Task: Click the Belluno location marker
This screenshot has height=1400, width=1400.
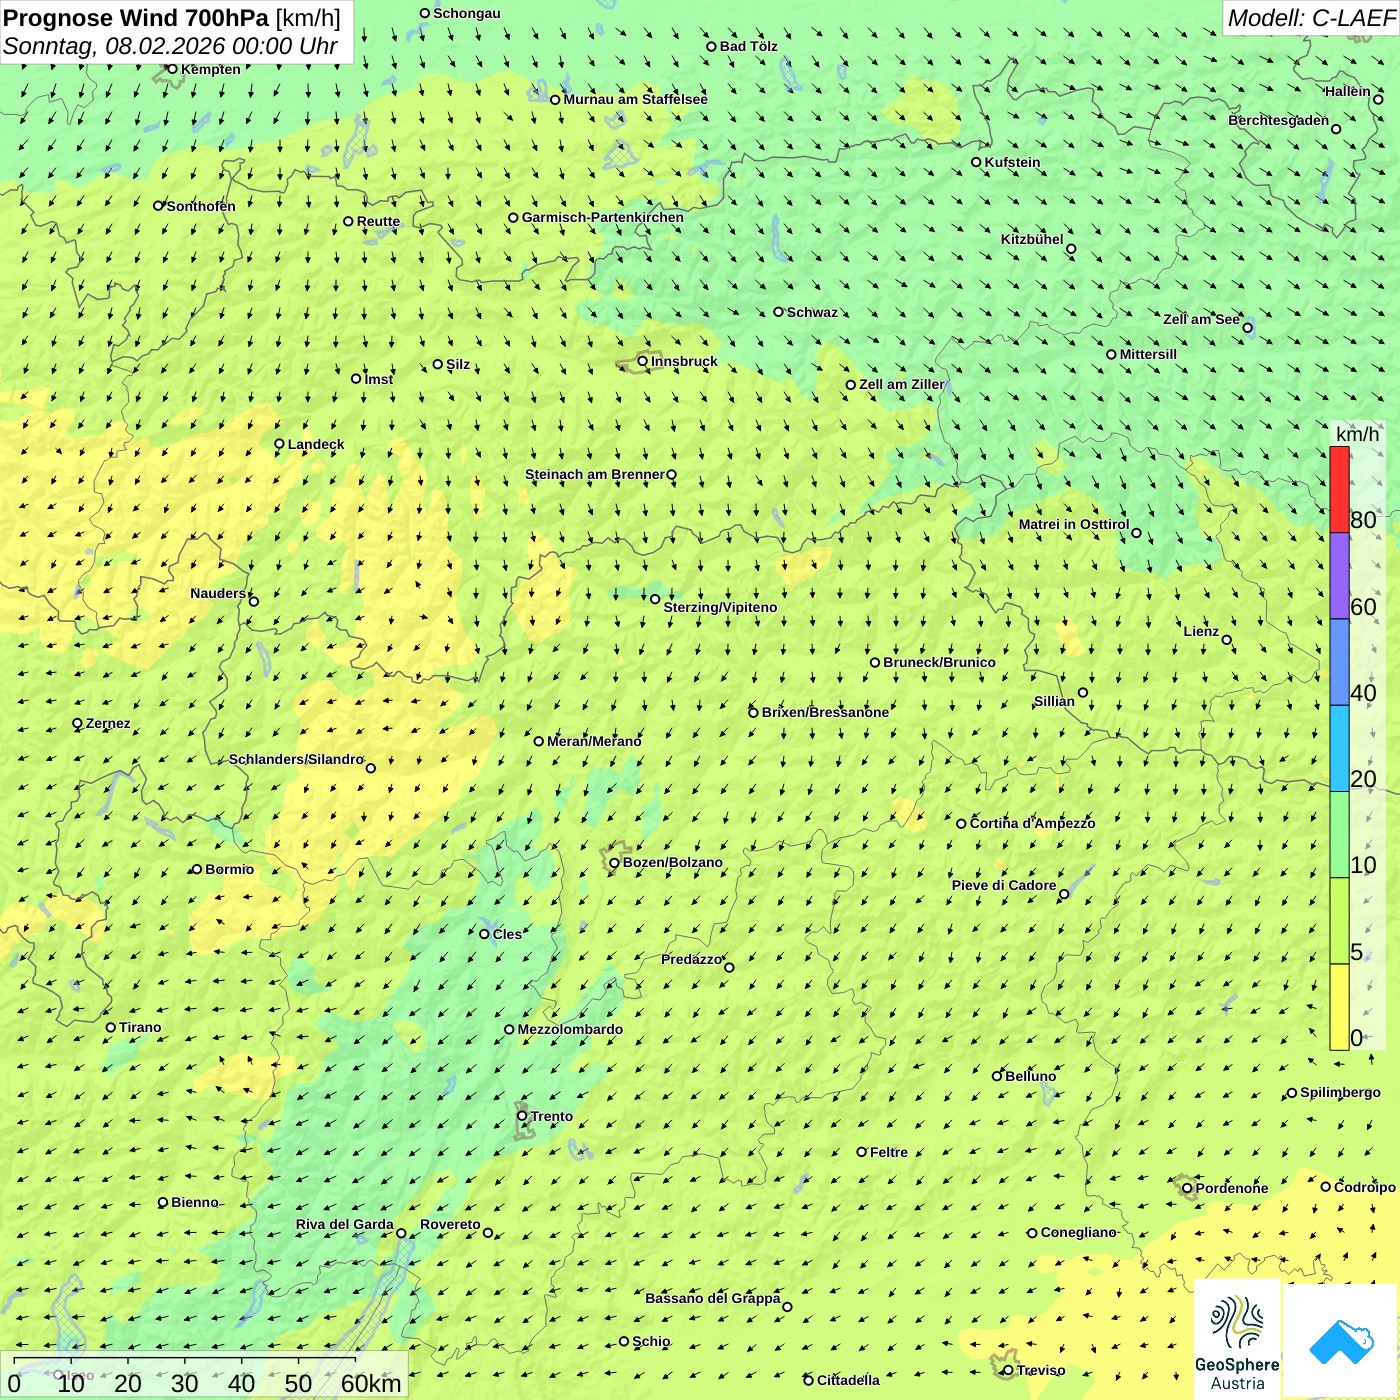Action: click(x=996, y=1076)
